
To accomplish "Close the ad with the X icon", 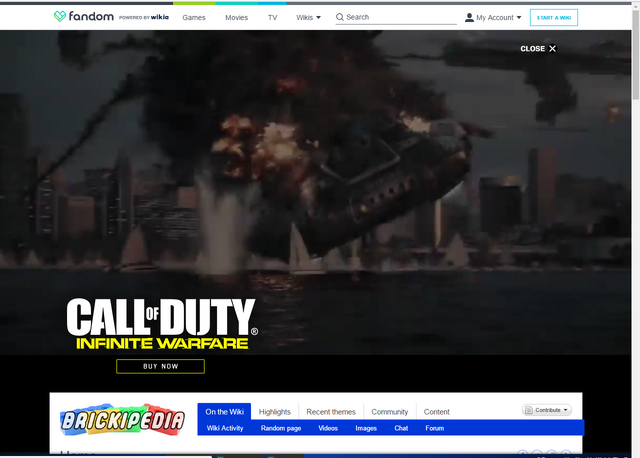I will click(553, 49).
